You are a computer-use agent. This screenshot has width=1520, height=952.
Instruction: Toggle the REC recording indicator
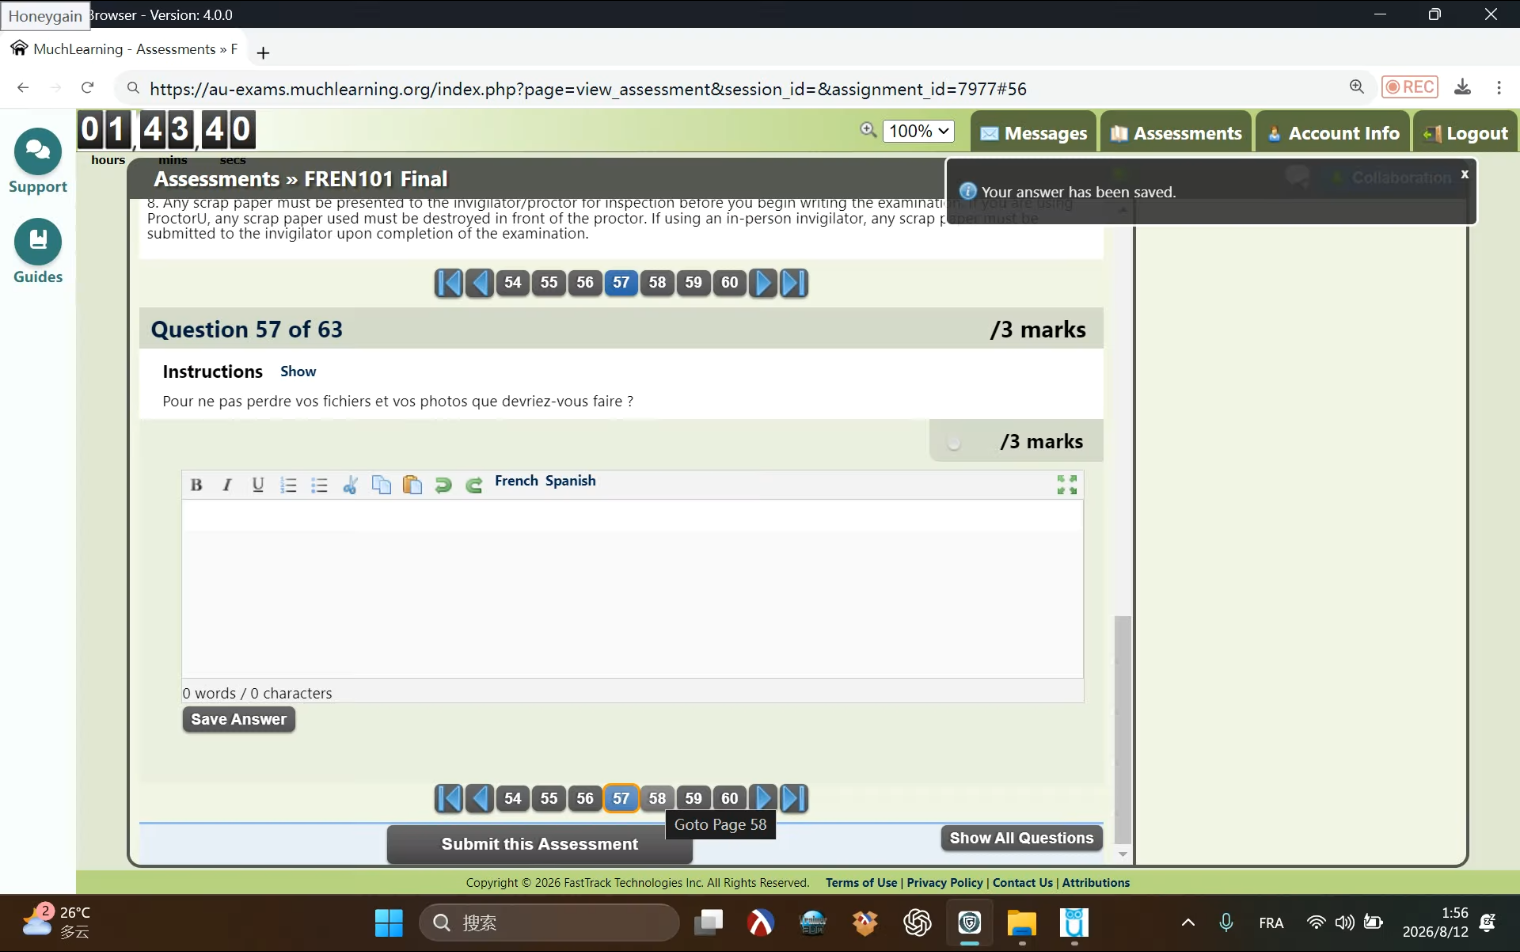pos(1410,87)
